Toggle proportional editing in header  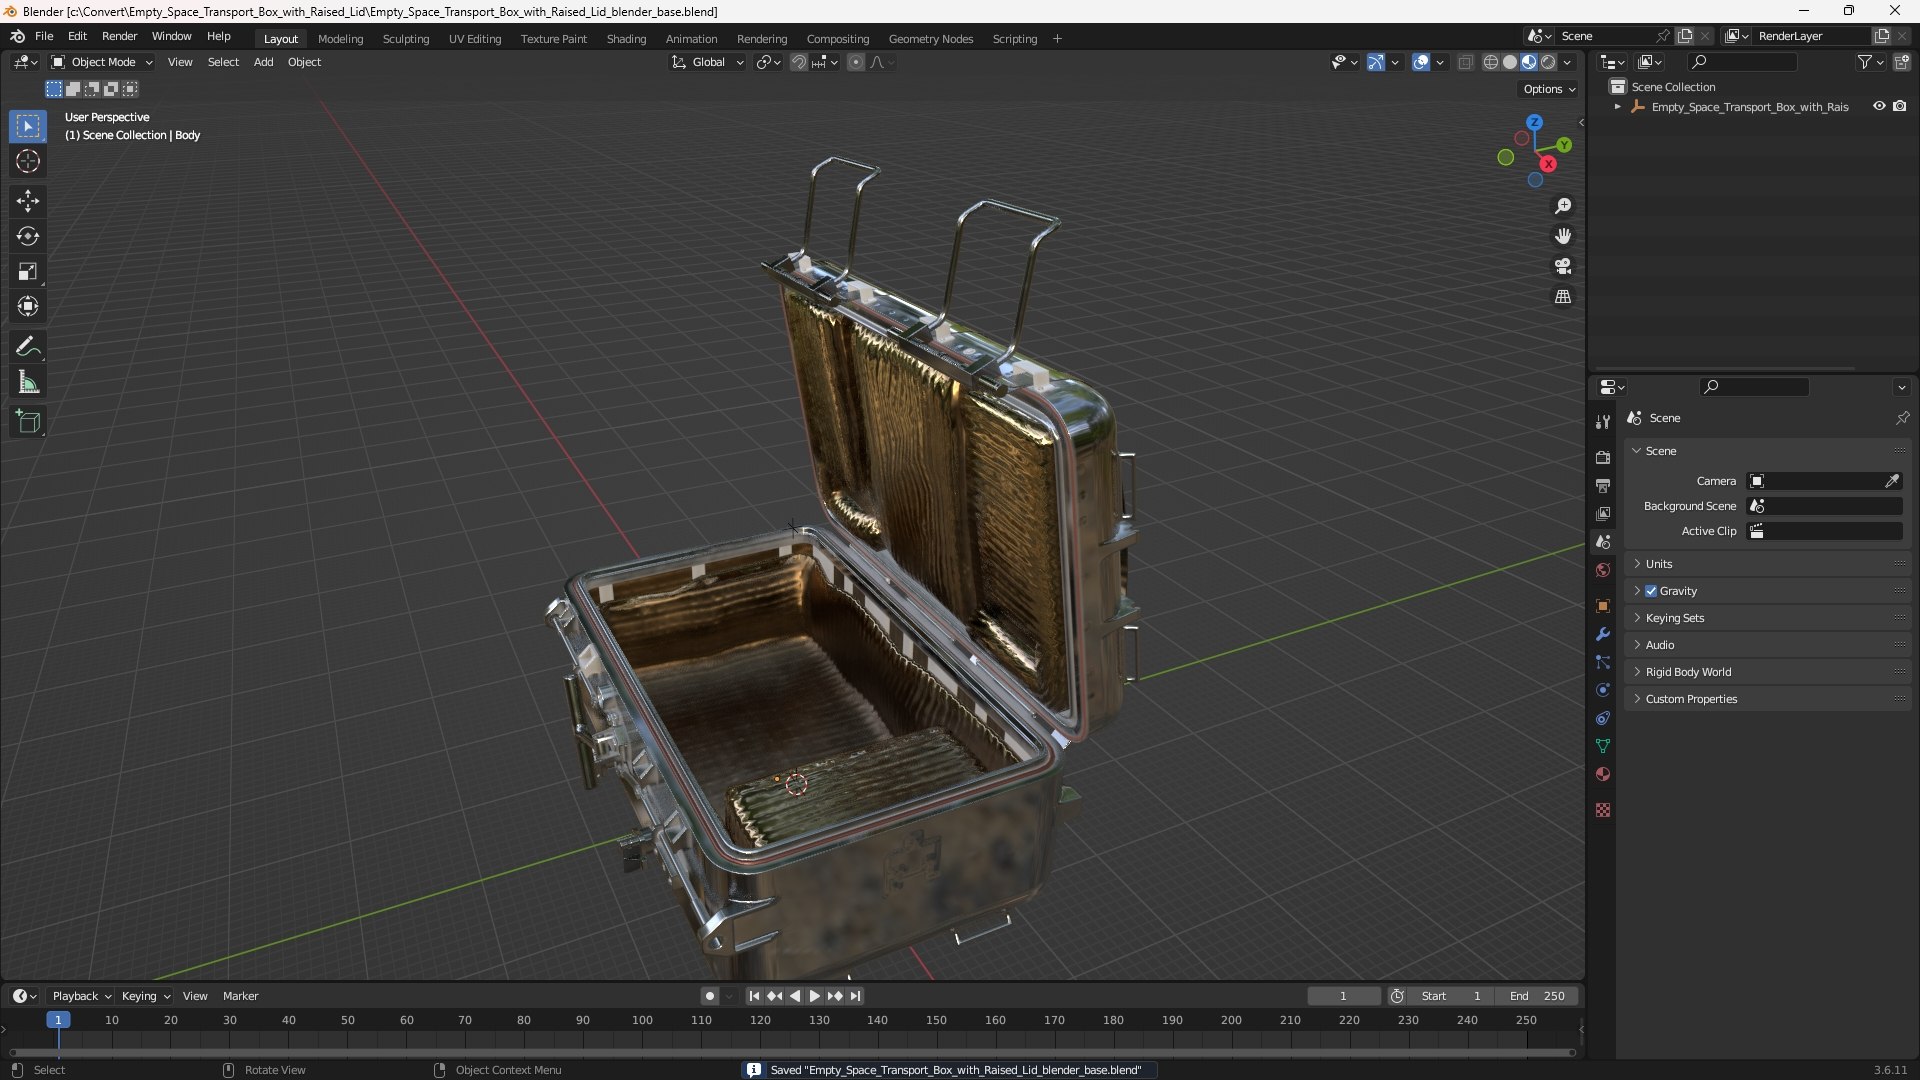pyautogui.click(x=856, y=62)
